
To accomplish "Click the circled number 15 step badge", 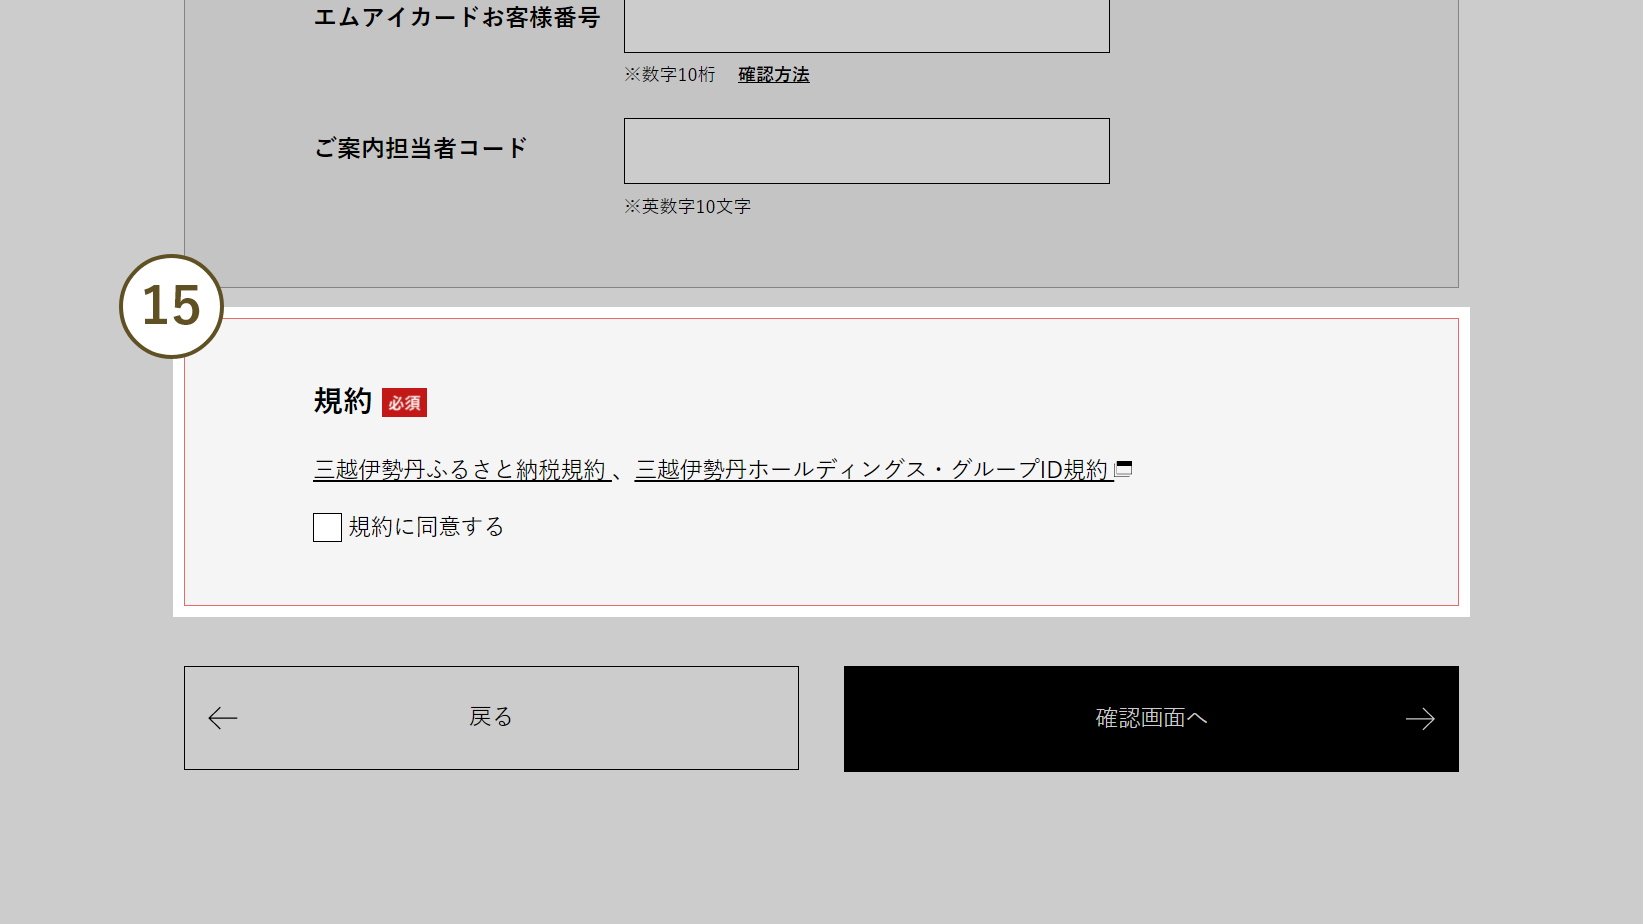I will [171, 306].
